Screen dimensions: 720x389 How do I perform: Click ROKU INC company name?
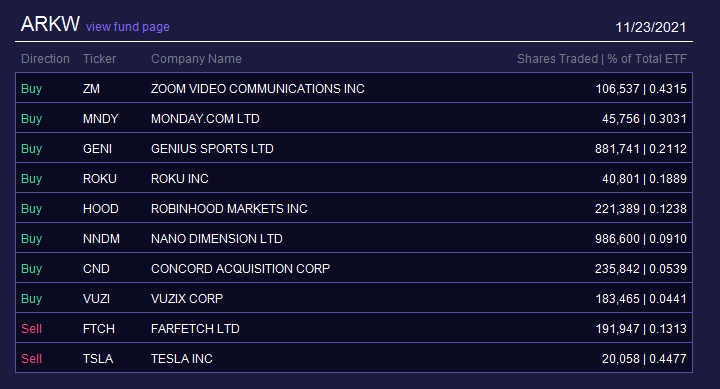[x=180, y=179]
